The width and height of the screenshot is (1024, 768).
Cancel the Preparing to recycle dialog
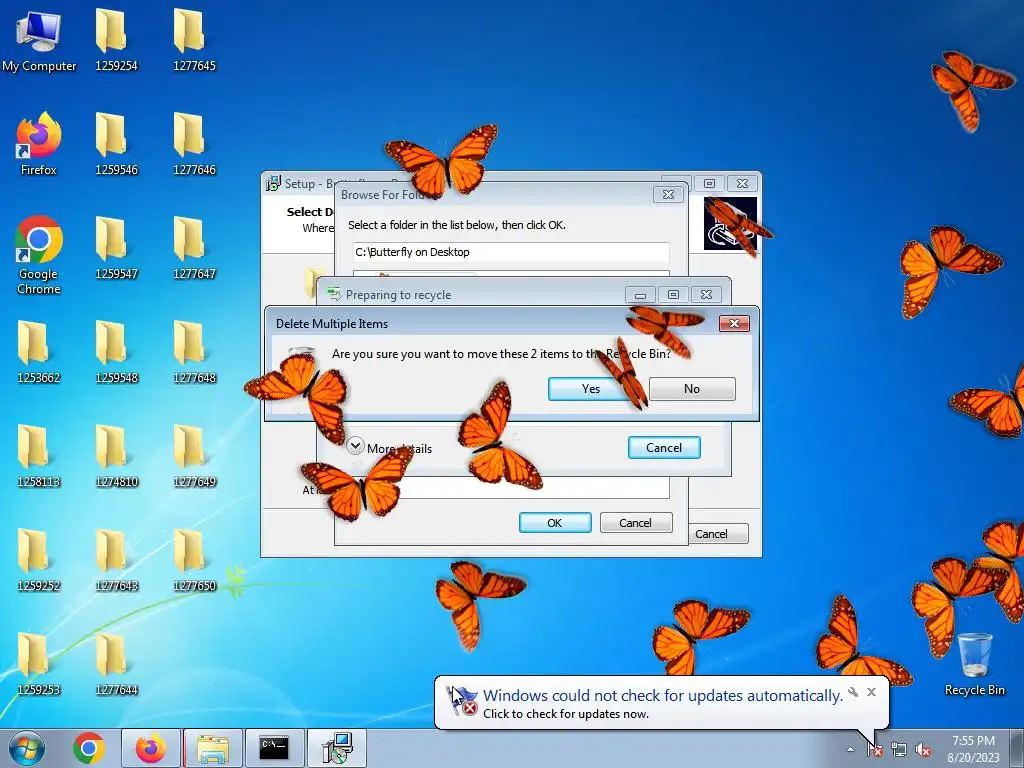click(664, 447)
